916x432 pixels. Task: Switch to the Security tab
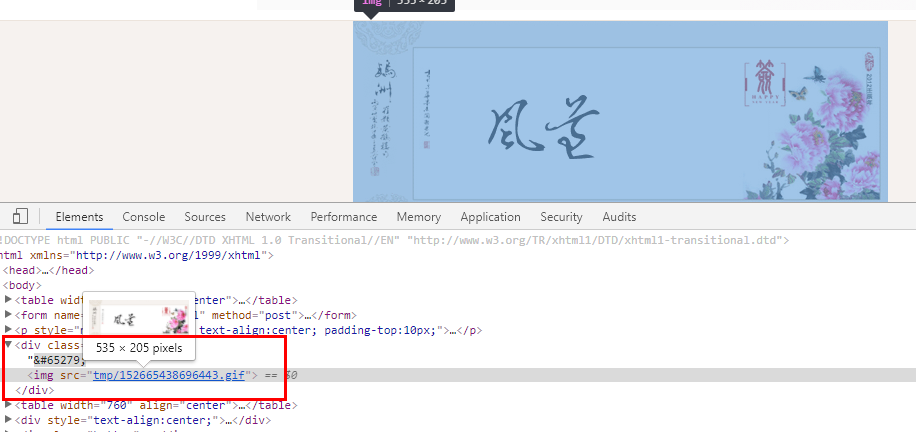coord(561,217)
